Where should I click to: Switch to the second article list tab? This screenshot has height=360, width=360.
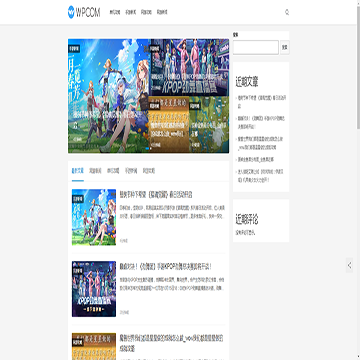[95, 171]
